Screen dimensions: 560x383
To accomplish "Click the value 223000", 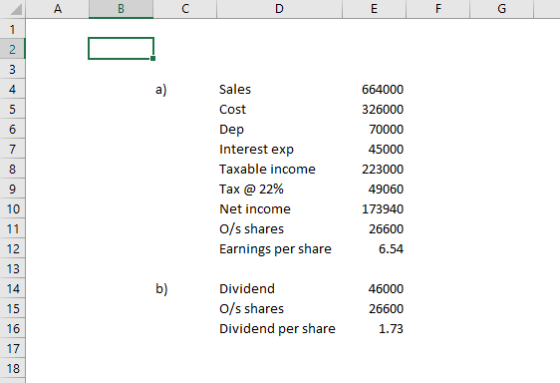I will [x=382, y=169].
